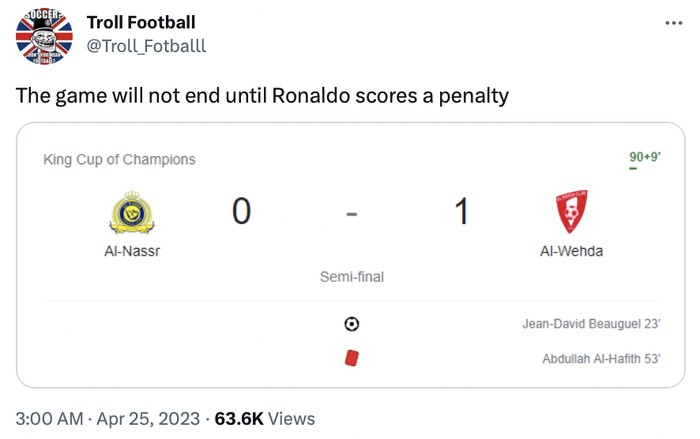Click the 90+9' match time indicator
The width and height of the screenshot is (700, 439).
point(644,157)
